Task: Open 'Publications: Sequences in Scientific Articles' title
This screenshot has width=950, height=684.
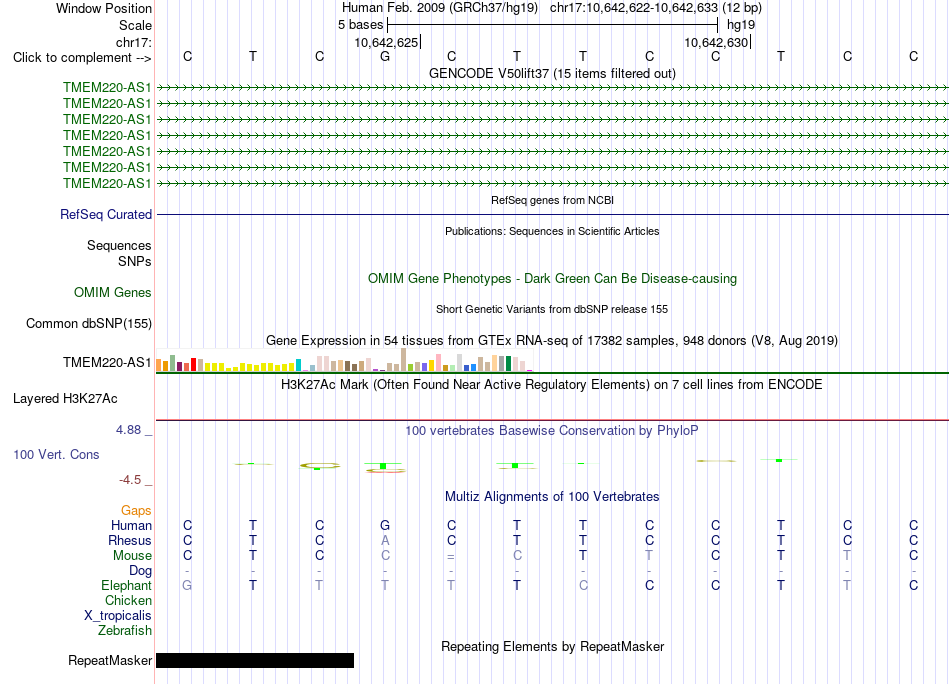Action: click(552, 231)
